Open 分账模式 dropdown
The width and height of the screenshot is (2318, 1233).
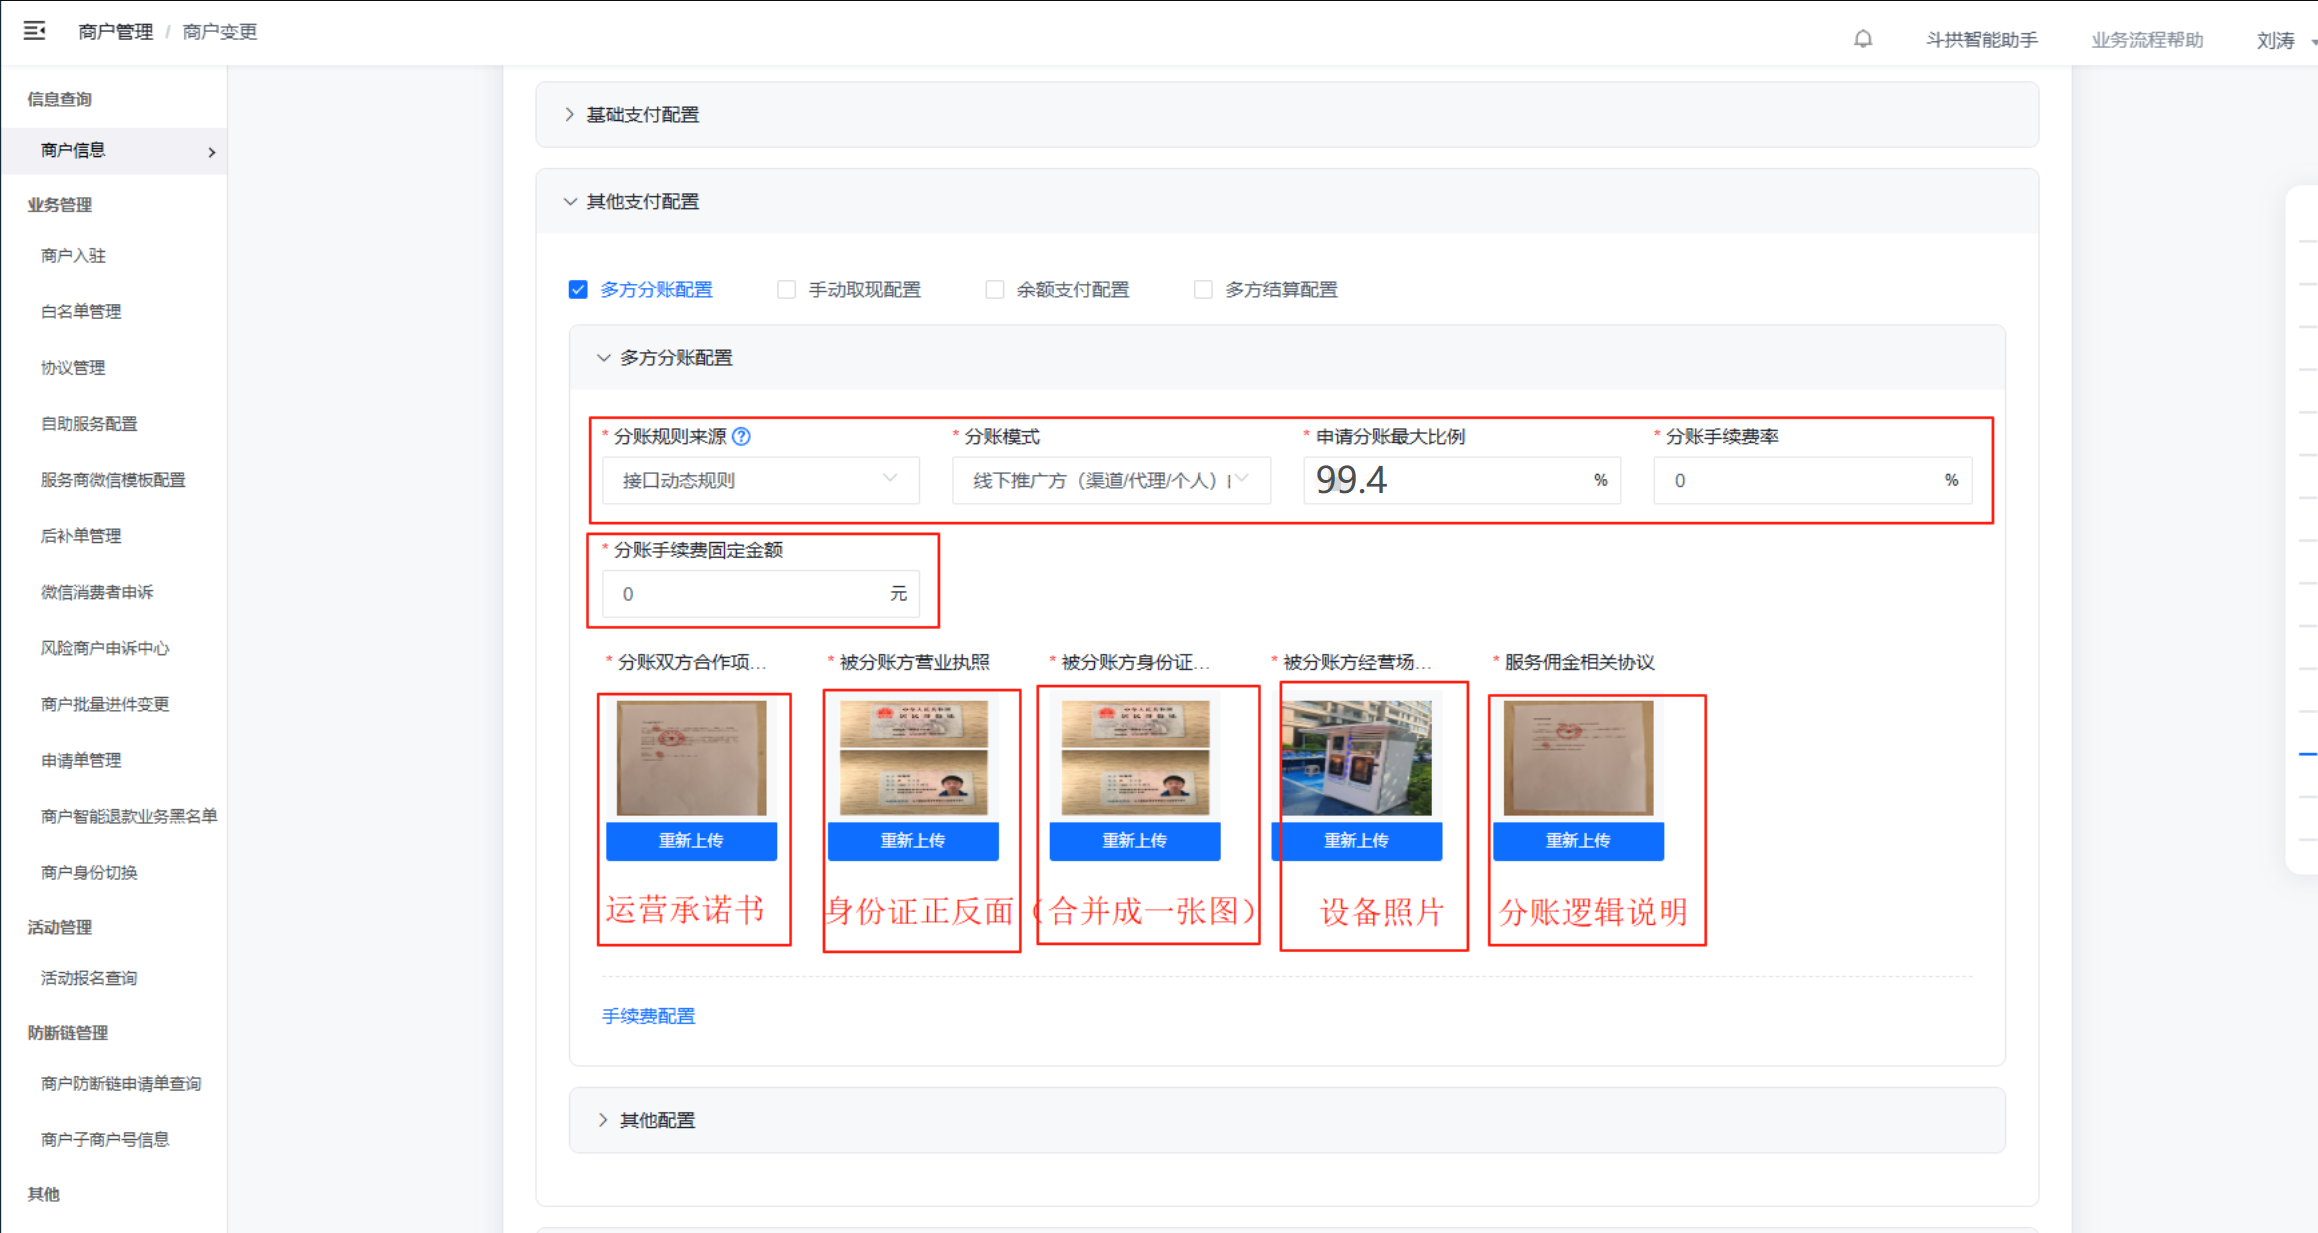tap(1111, 480)
